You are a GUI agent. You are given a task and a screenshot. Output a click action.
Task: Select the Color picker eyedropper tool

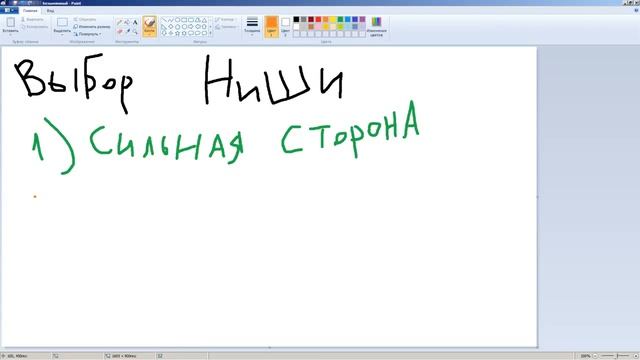[127, 31]
